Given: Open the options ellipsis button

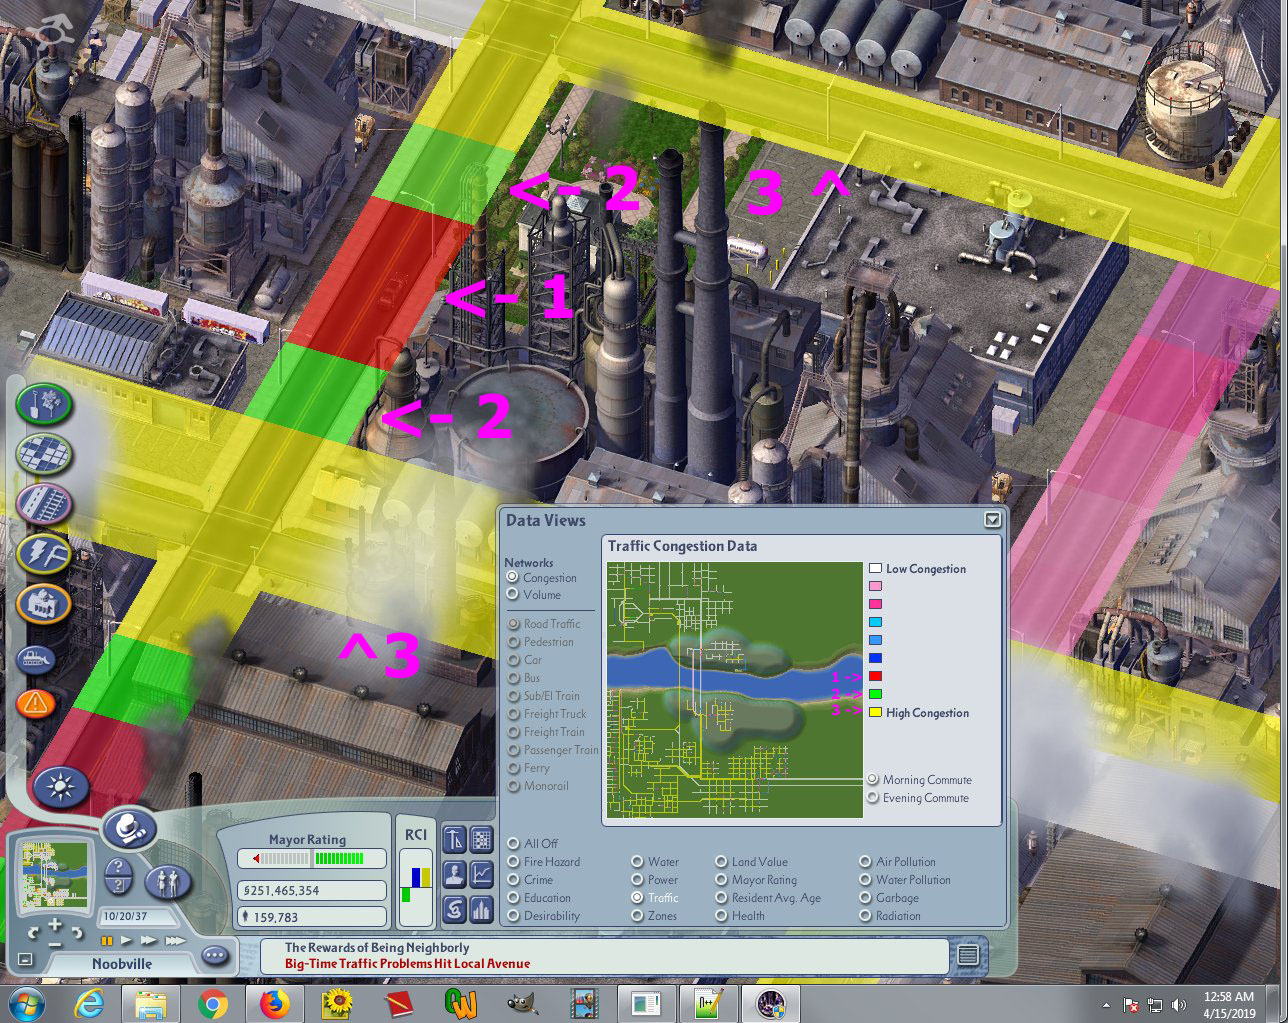Looking at the screenshot, I should [x=215, y=955].
